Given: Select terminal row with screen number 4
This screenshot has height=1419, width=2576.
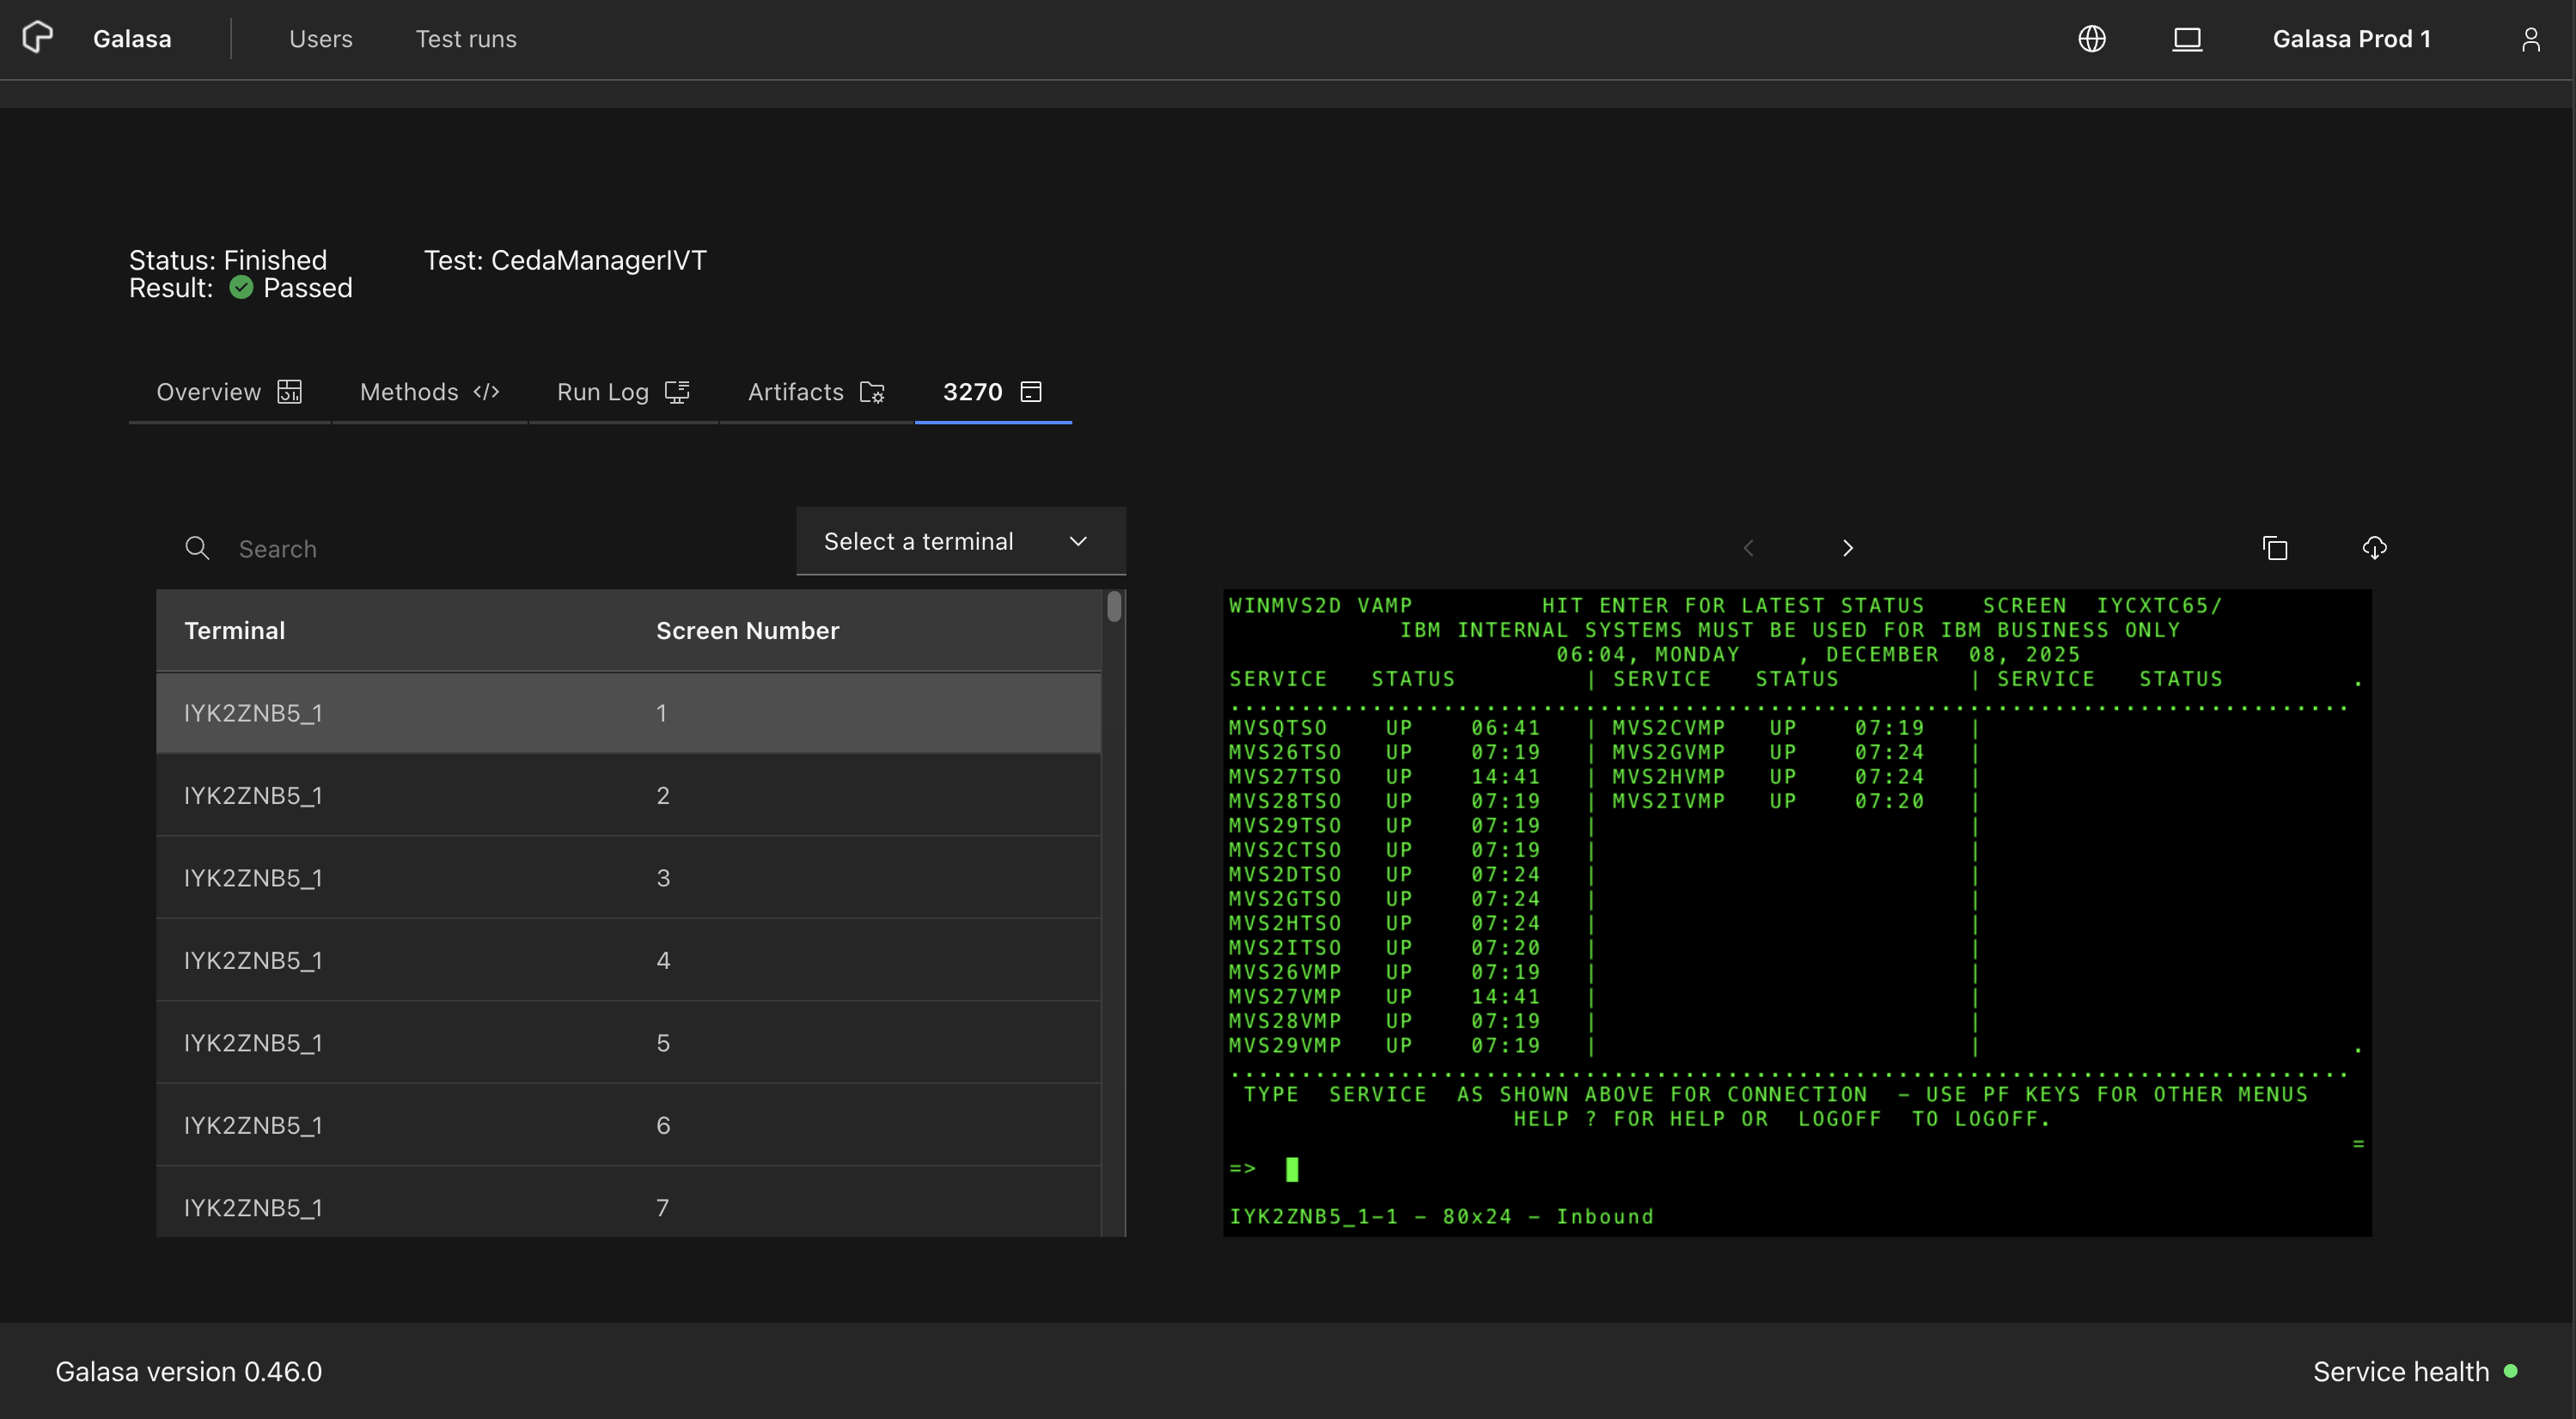Looking at the screenshot, I should click(628, 960).
